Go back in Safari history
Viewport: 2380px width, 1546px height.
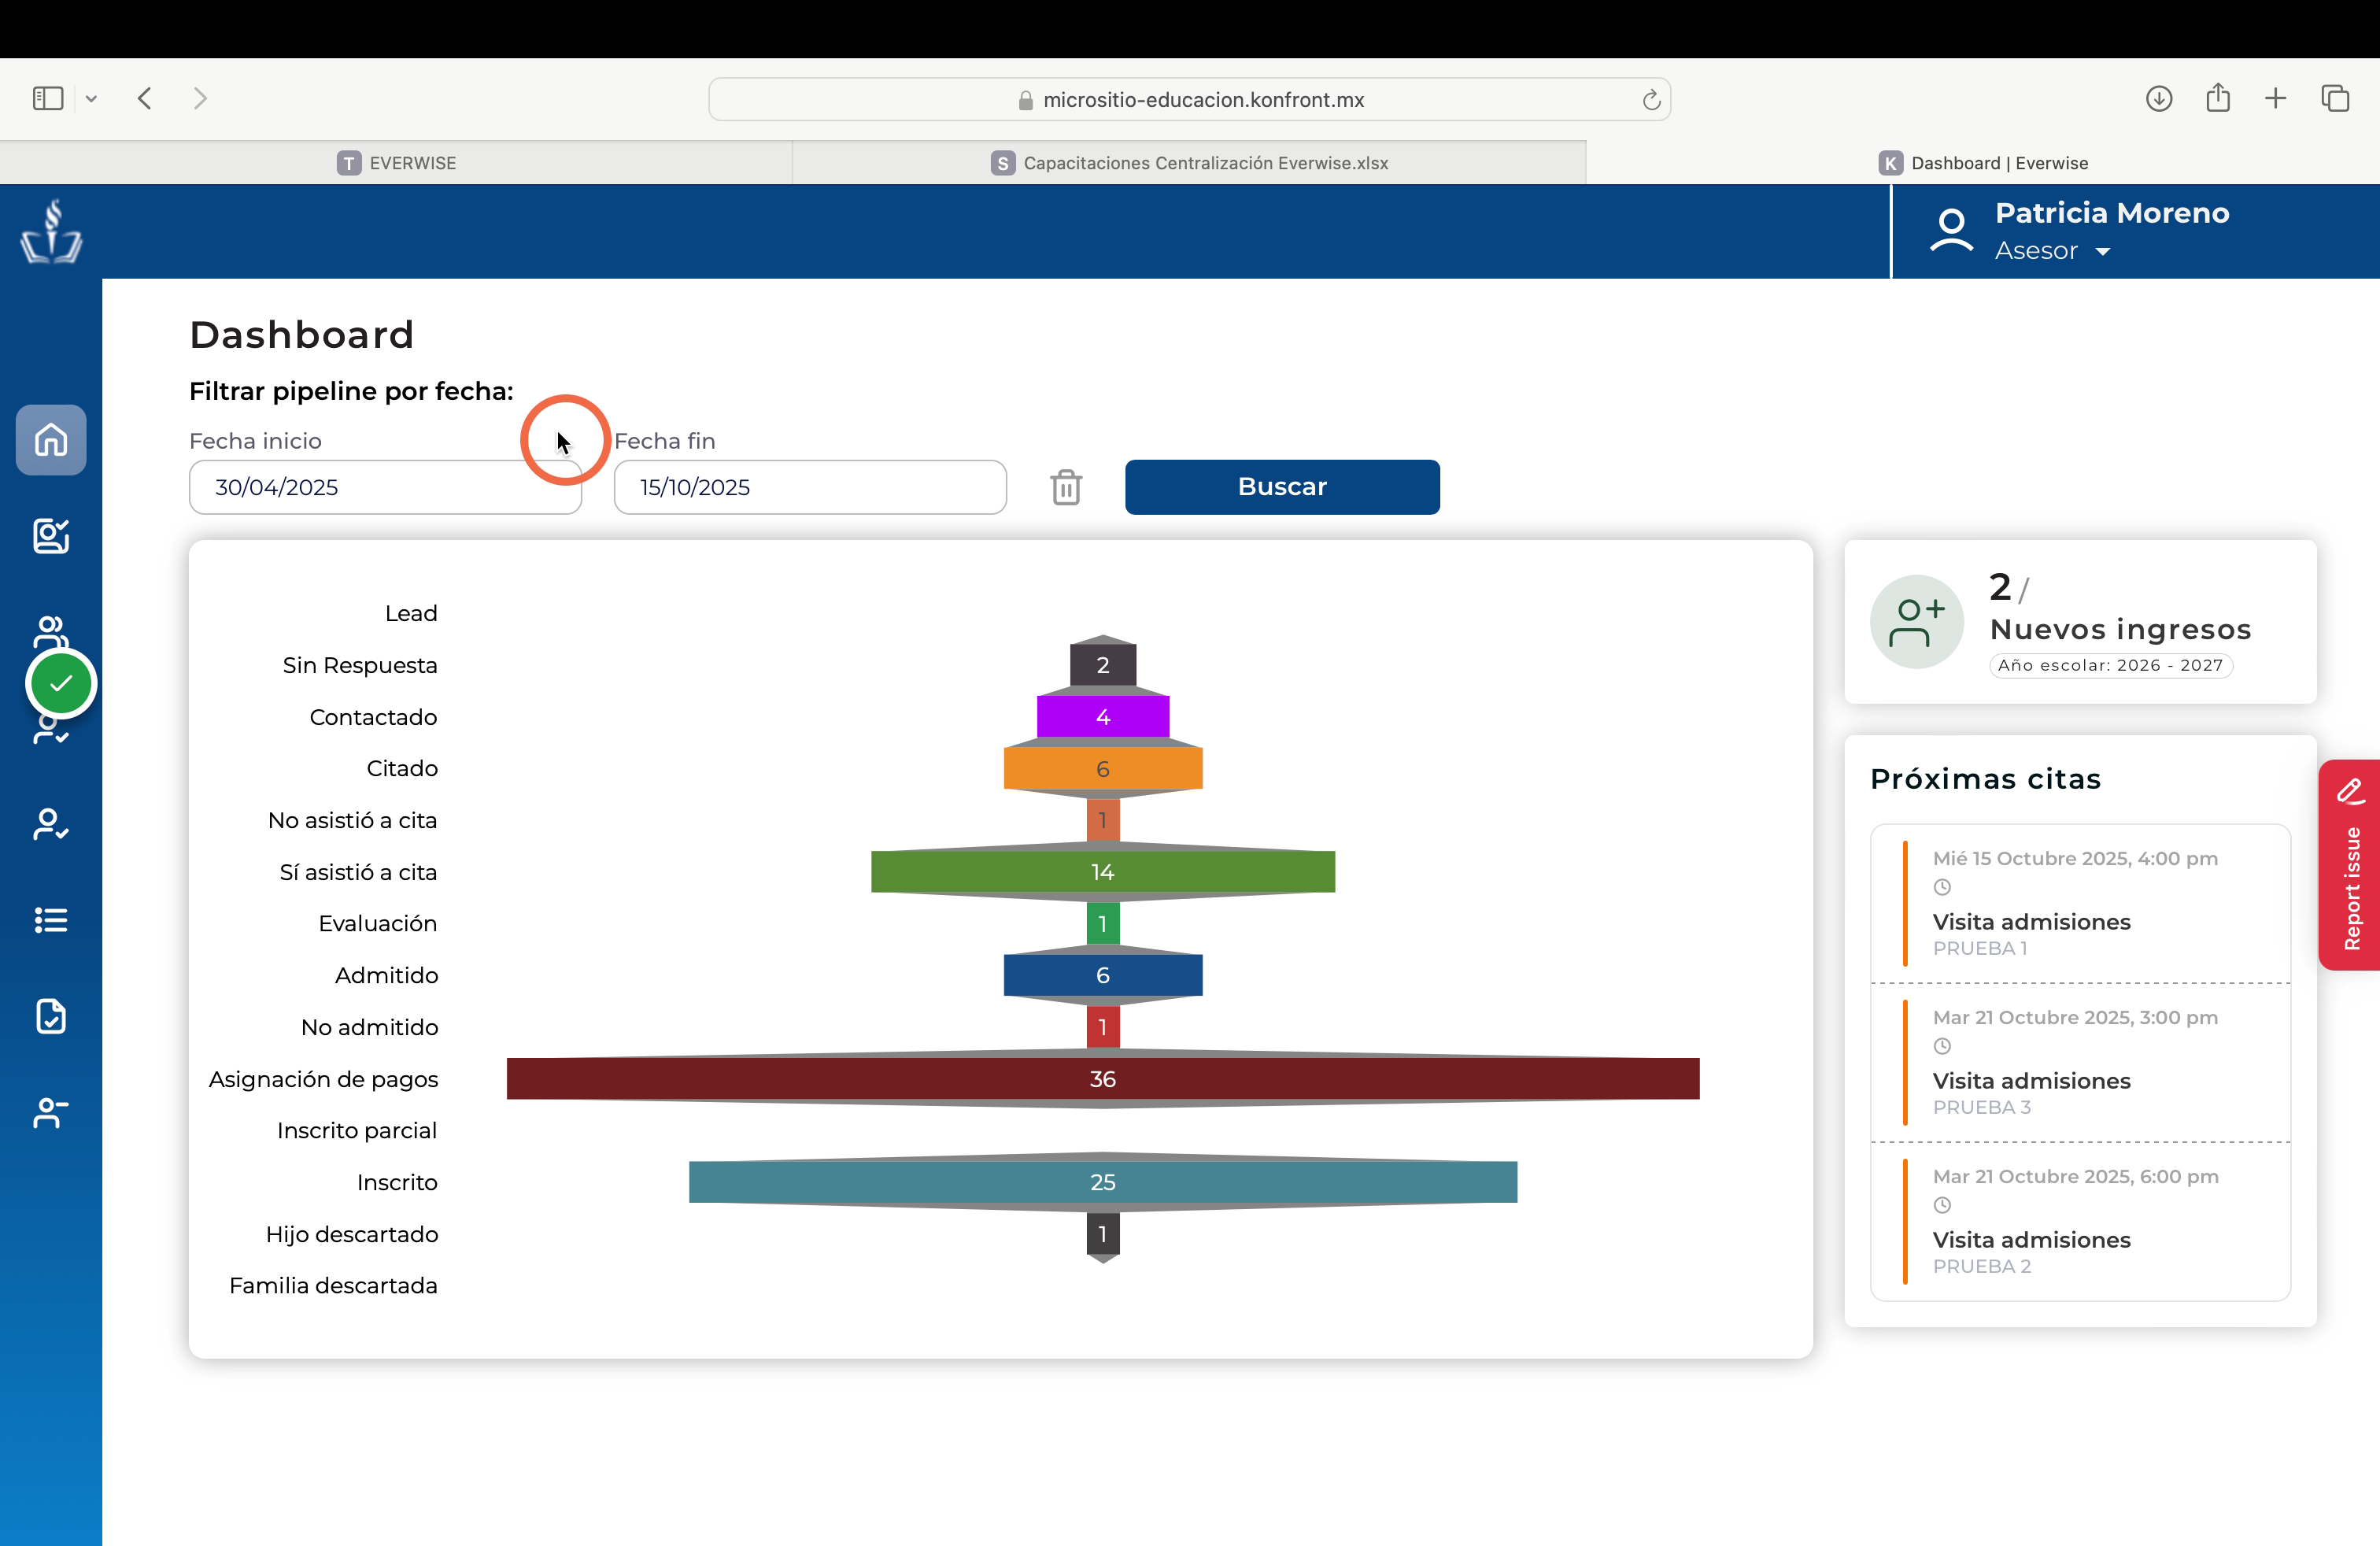(x=145, y=98)
